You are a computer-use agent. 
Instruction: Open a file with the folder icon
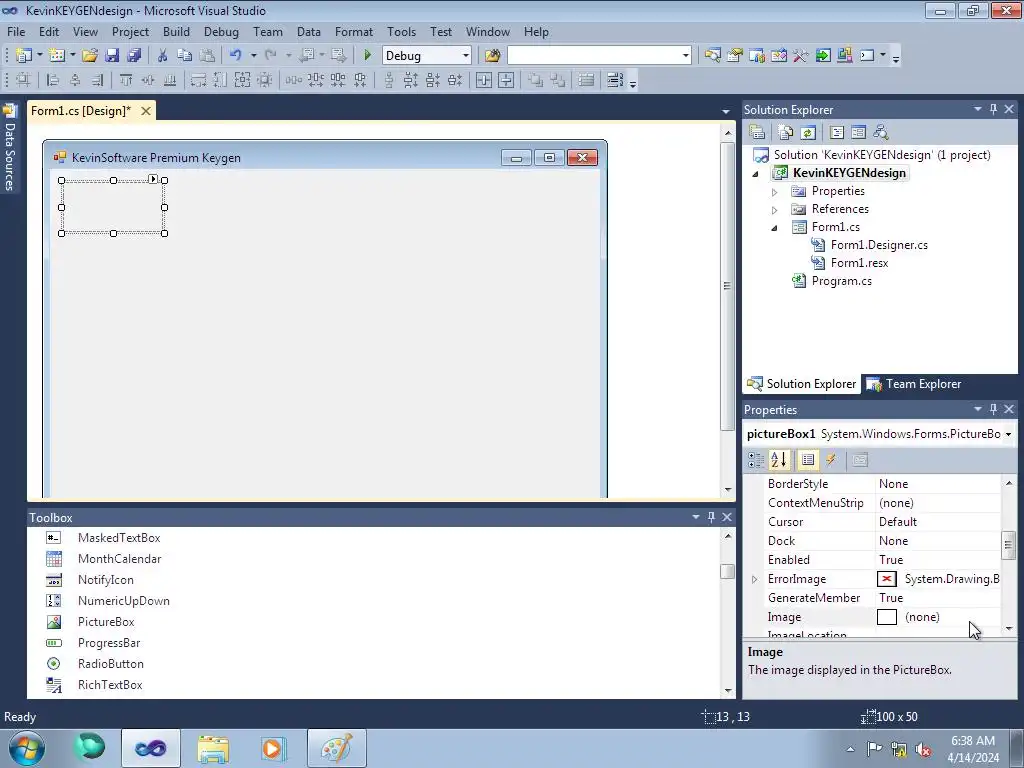[x=90, y=56]
